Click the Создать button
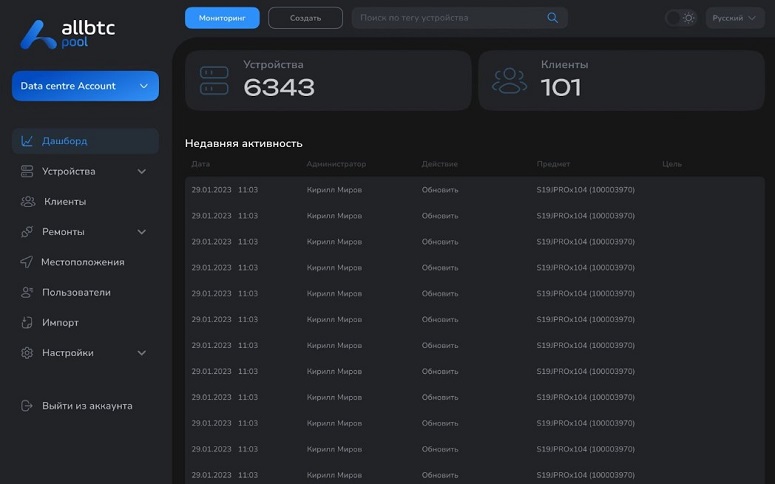Viewport: 775px width, 484px height. [305, 18]
